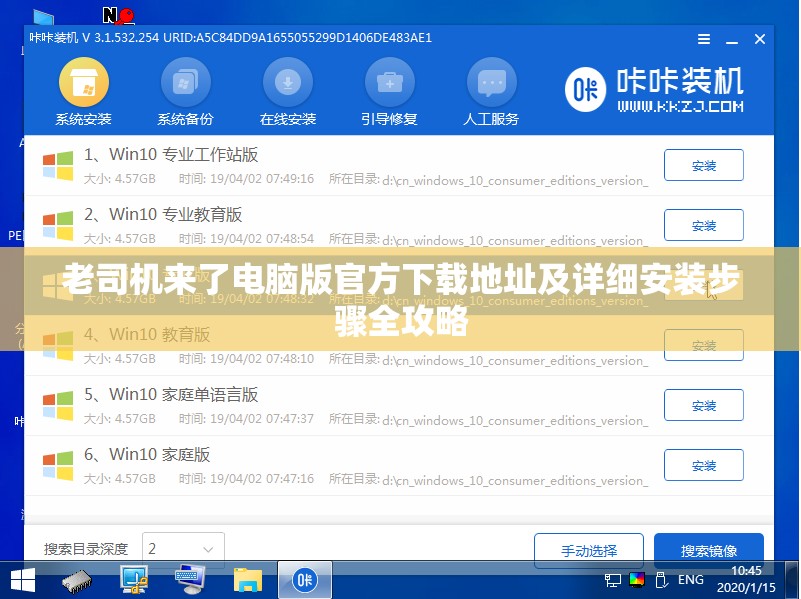Select the Win10 家庭单语言版 row title
This screenshot has width=801, height=599.
171,394
